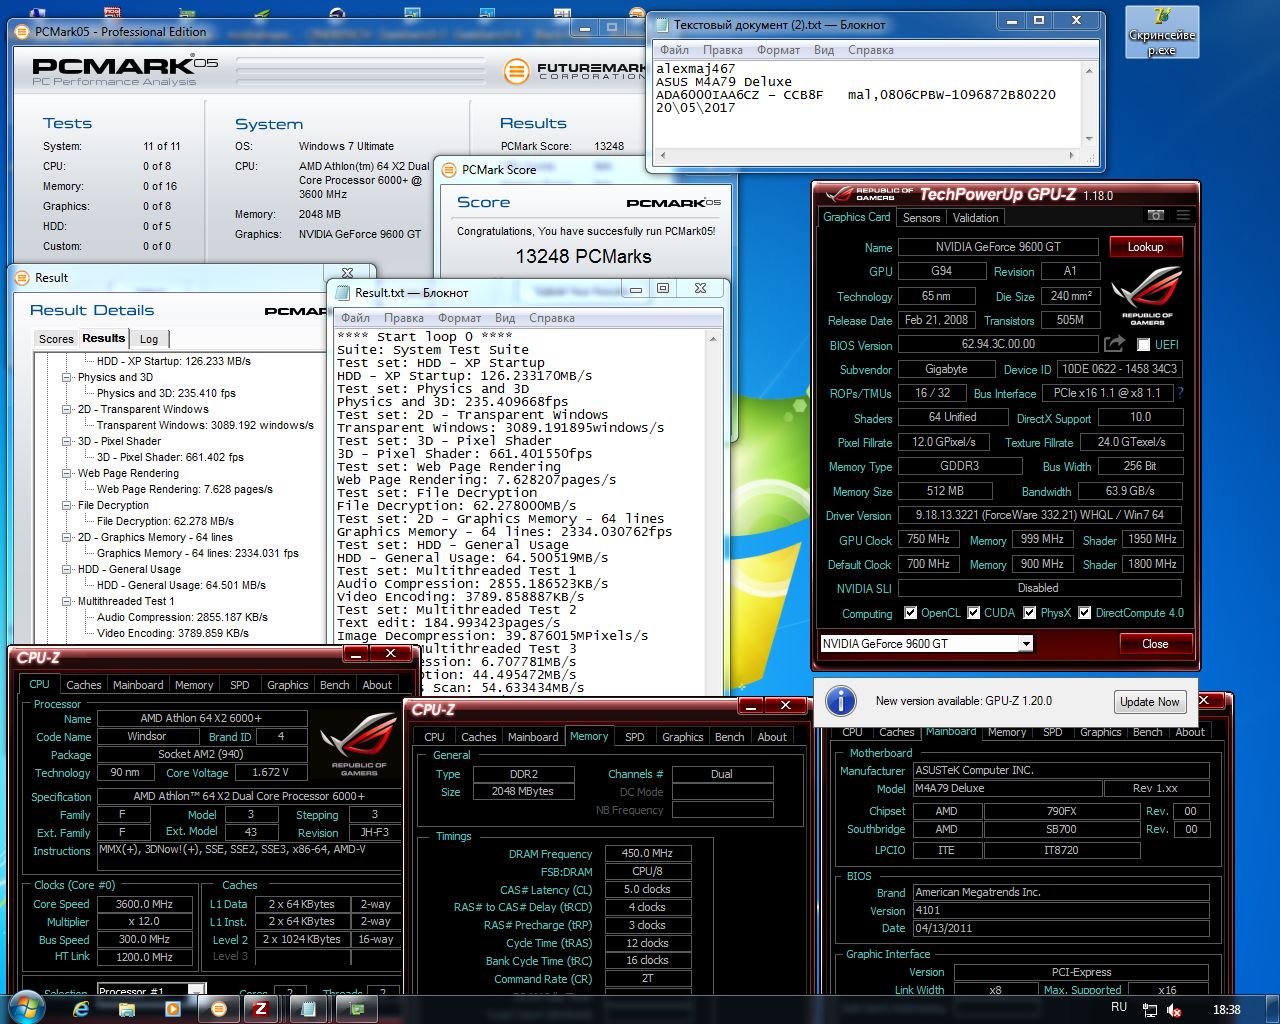The height and width of the screenshot is (1024, 1280).
Task: Open the Graphics tab in the CPU-Z Mainboard window
Action: 1100,732
